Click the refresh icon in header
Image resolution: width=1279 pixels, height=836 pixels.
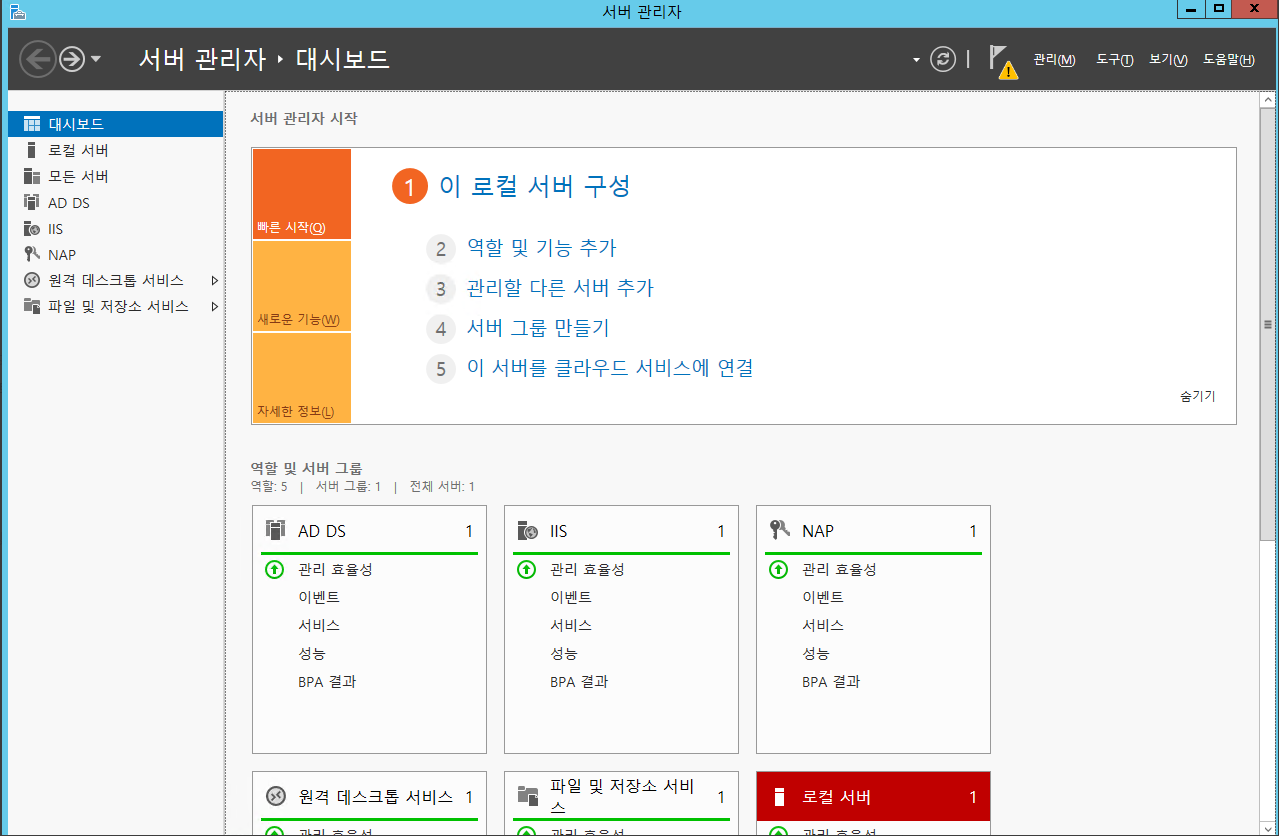[x=943, y=59]
